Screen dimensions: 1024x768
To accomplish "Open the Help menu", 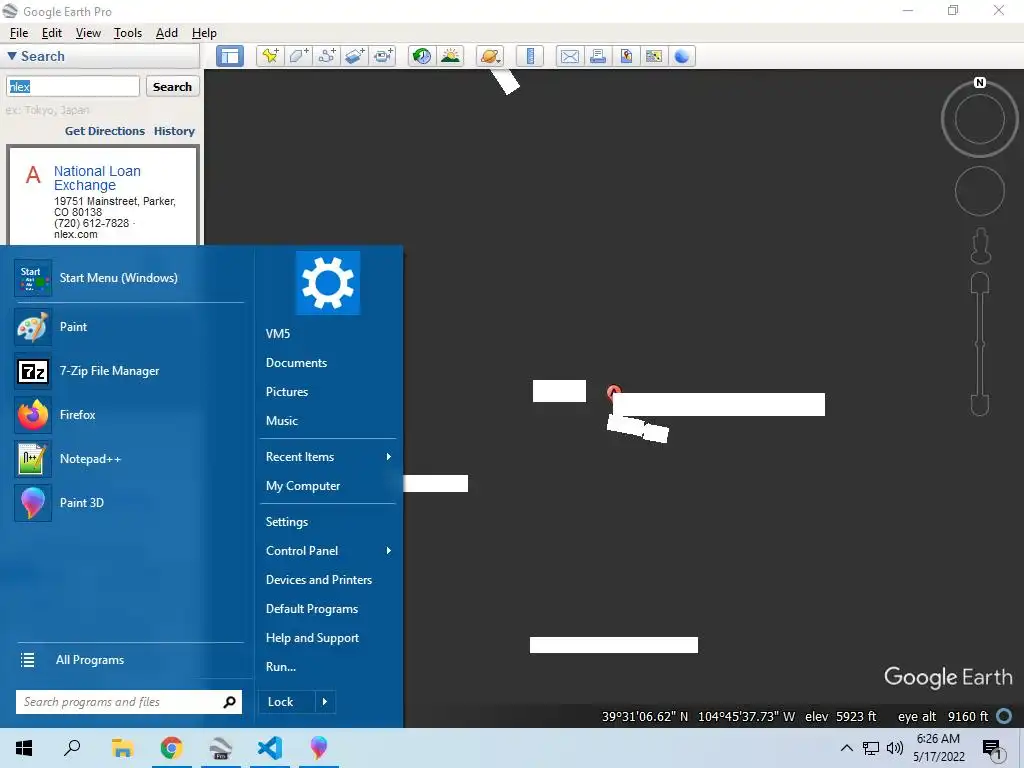I will (x=204, y=33).
